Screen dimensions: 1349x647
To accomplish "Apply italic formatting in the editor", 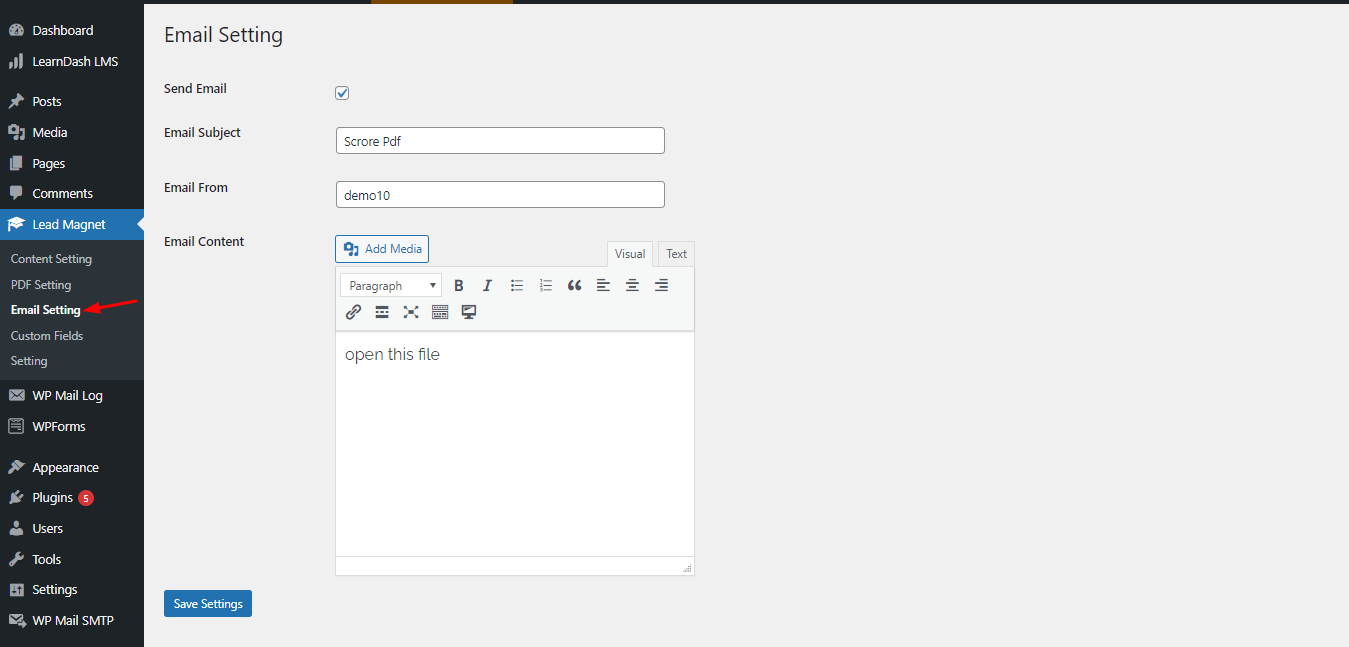I will coord(488,285).
